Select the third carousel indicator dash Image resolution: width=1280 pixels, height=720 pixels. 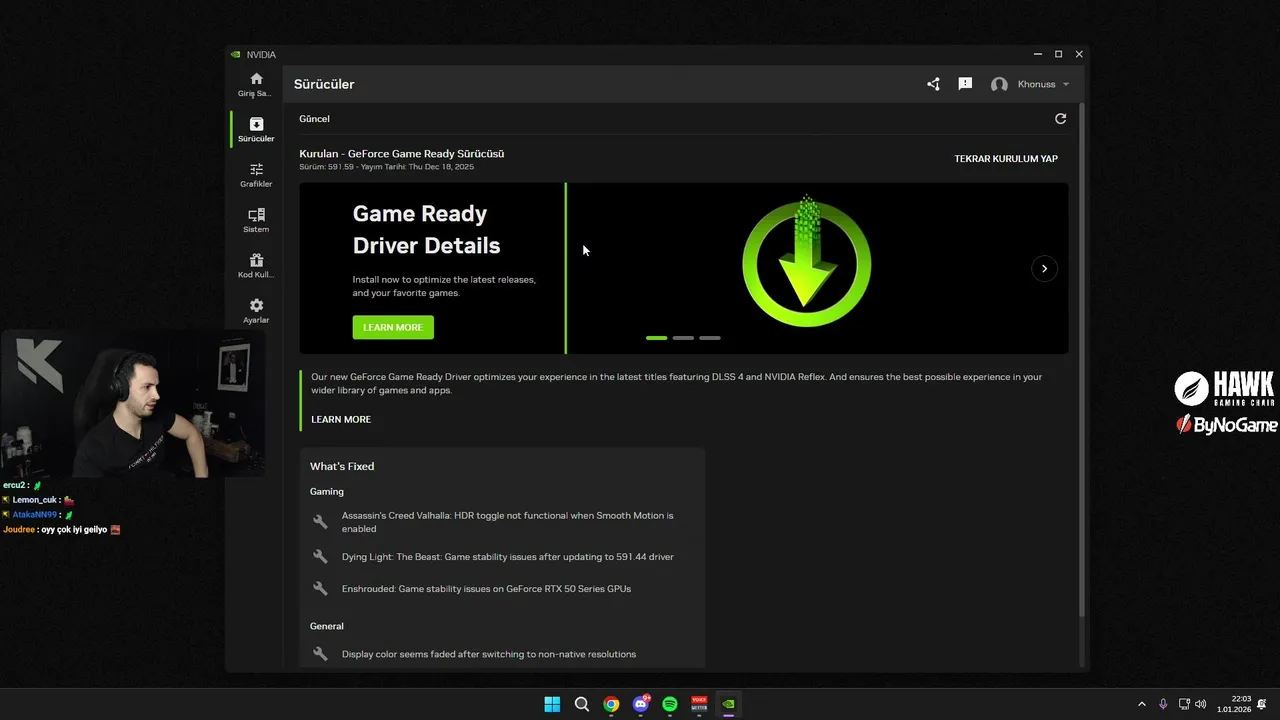[x=710, y=338]
